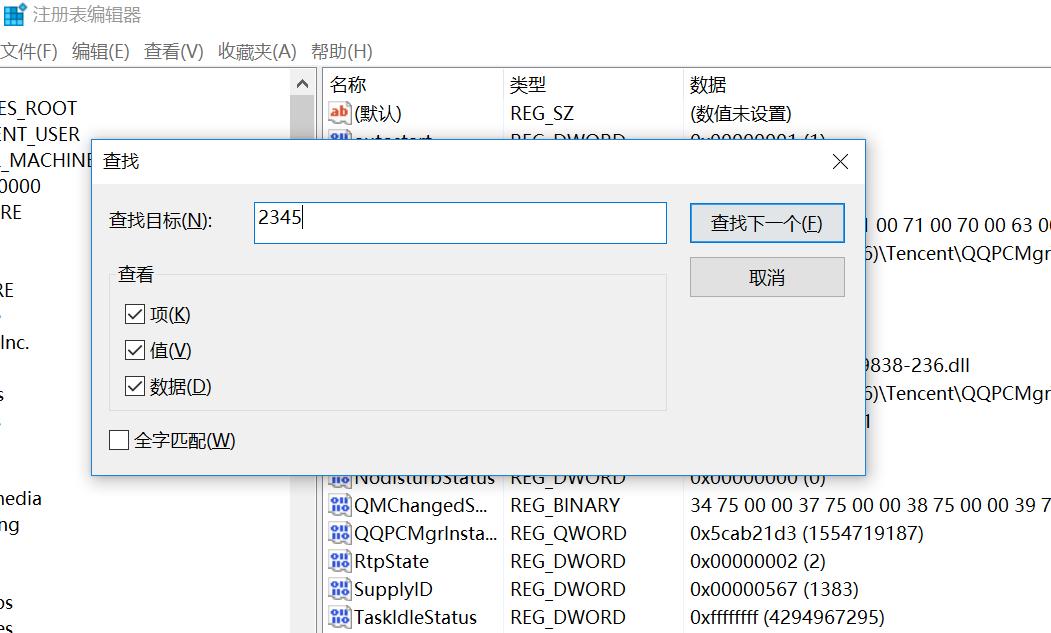Click the QWORD icon beside QQPCMgrInsta
Viewport: 1051px width, 633px height.
point(338,533)
